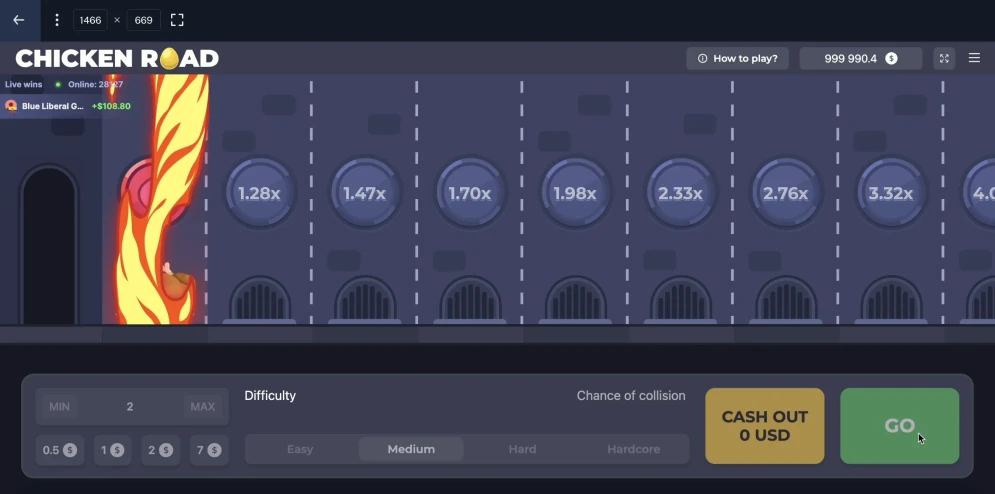Select Hardcore difficulty

[x=633, y=449]
